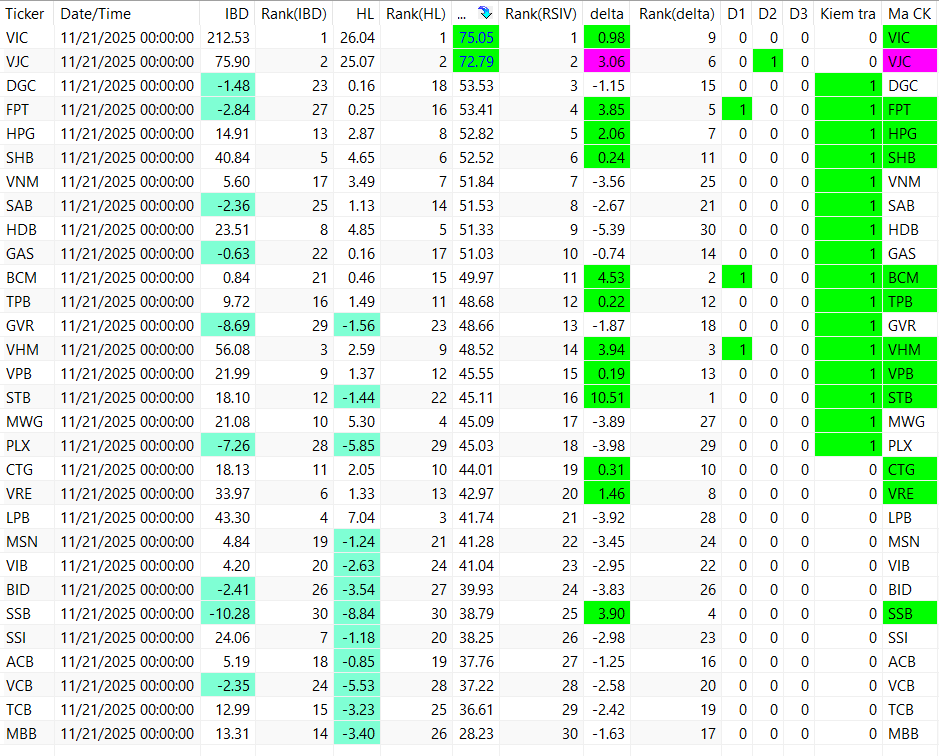Click the IBD value -8.69 for GVR

[228, 325]
